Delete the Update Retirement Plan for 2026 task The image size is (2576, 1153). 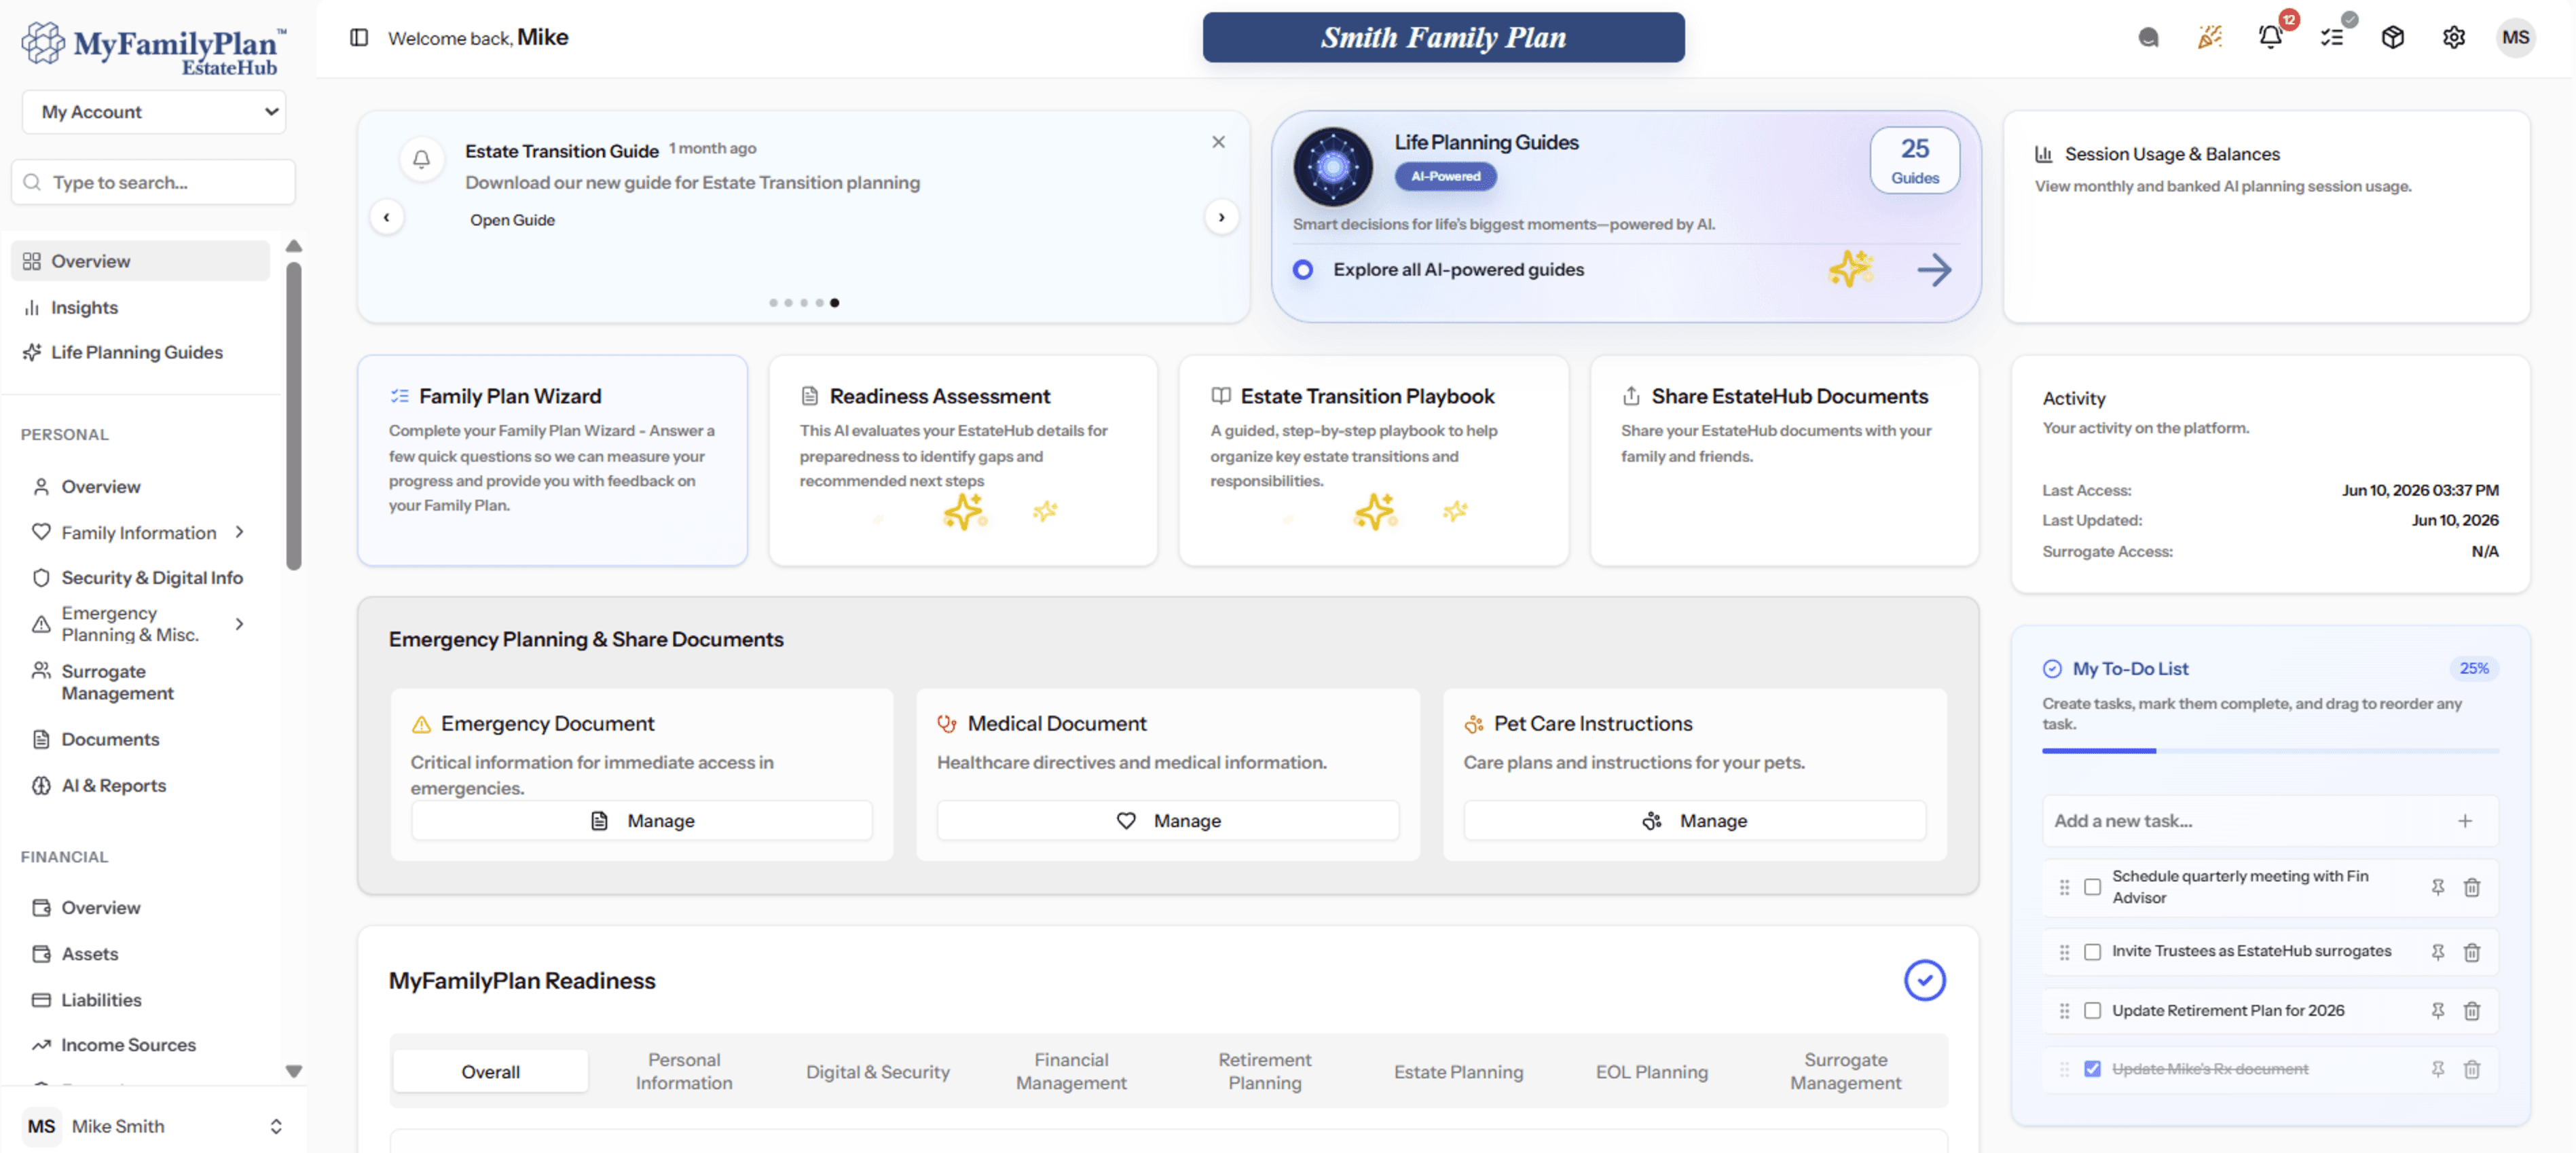tap(2472, 1011)
